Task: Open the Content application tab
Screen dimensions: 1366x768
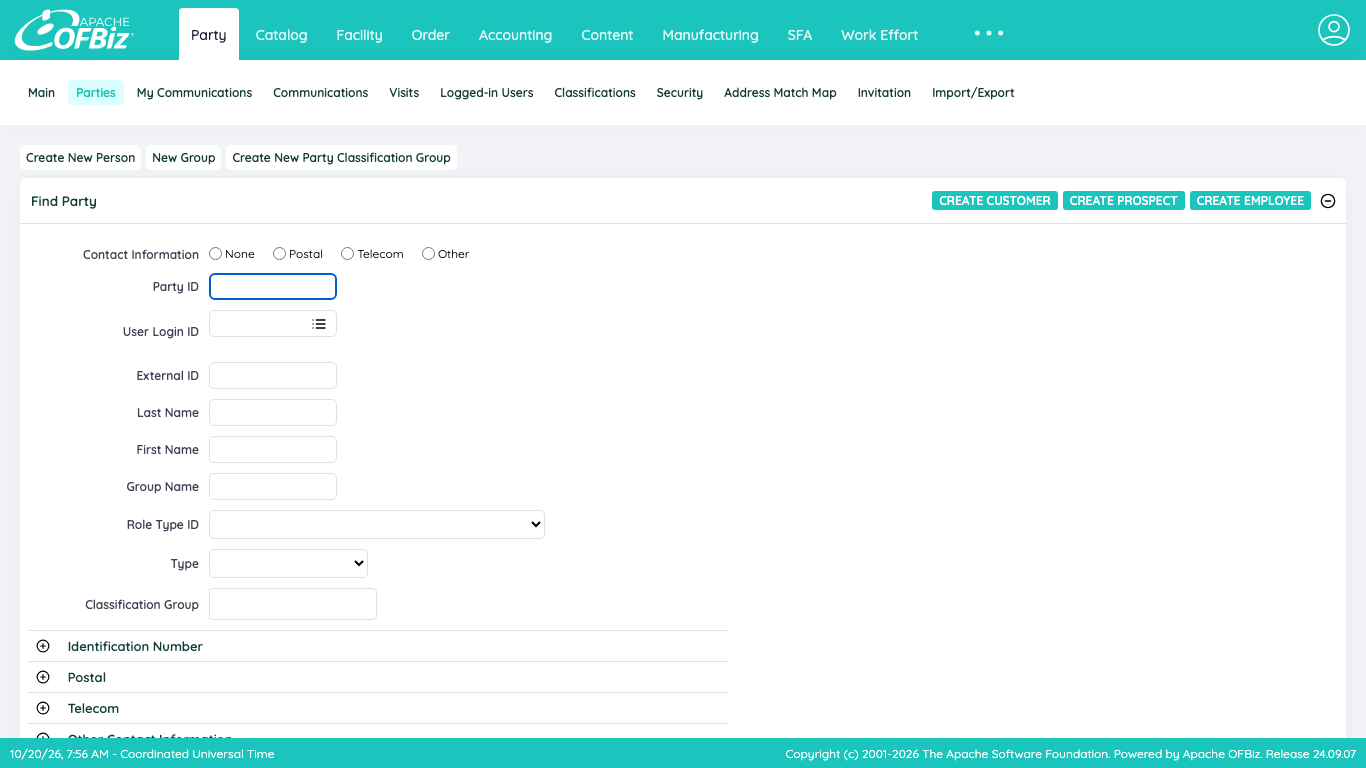Action: point(607,35)
